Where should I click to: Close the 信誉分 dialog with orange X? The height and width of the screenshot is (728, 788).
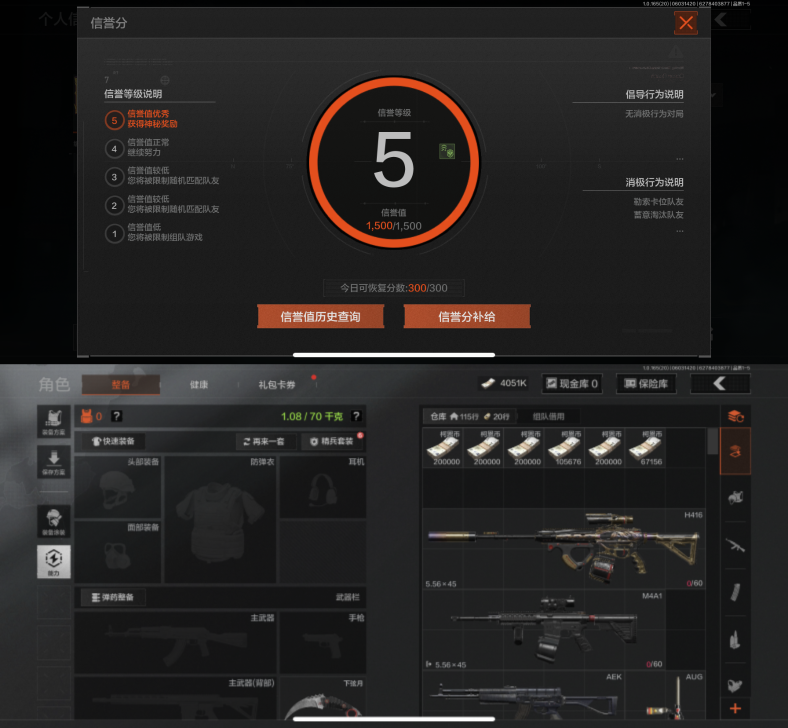pos(685,23)
